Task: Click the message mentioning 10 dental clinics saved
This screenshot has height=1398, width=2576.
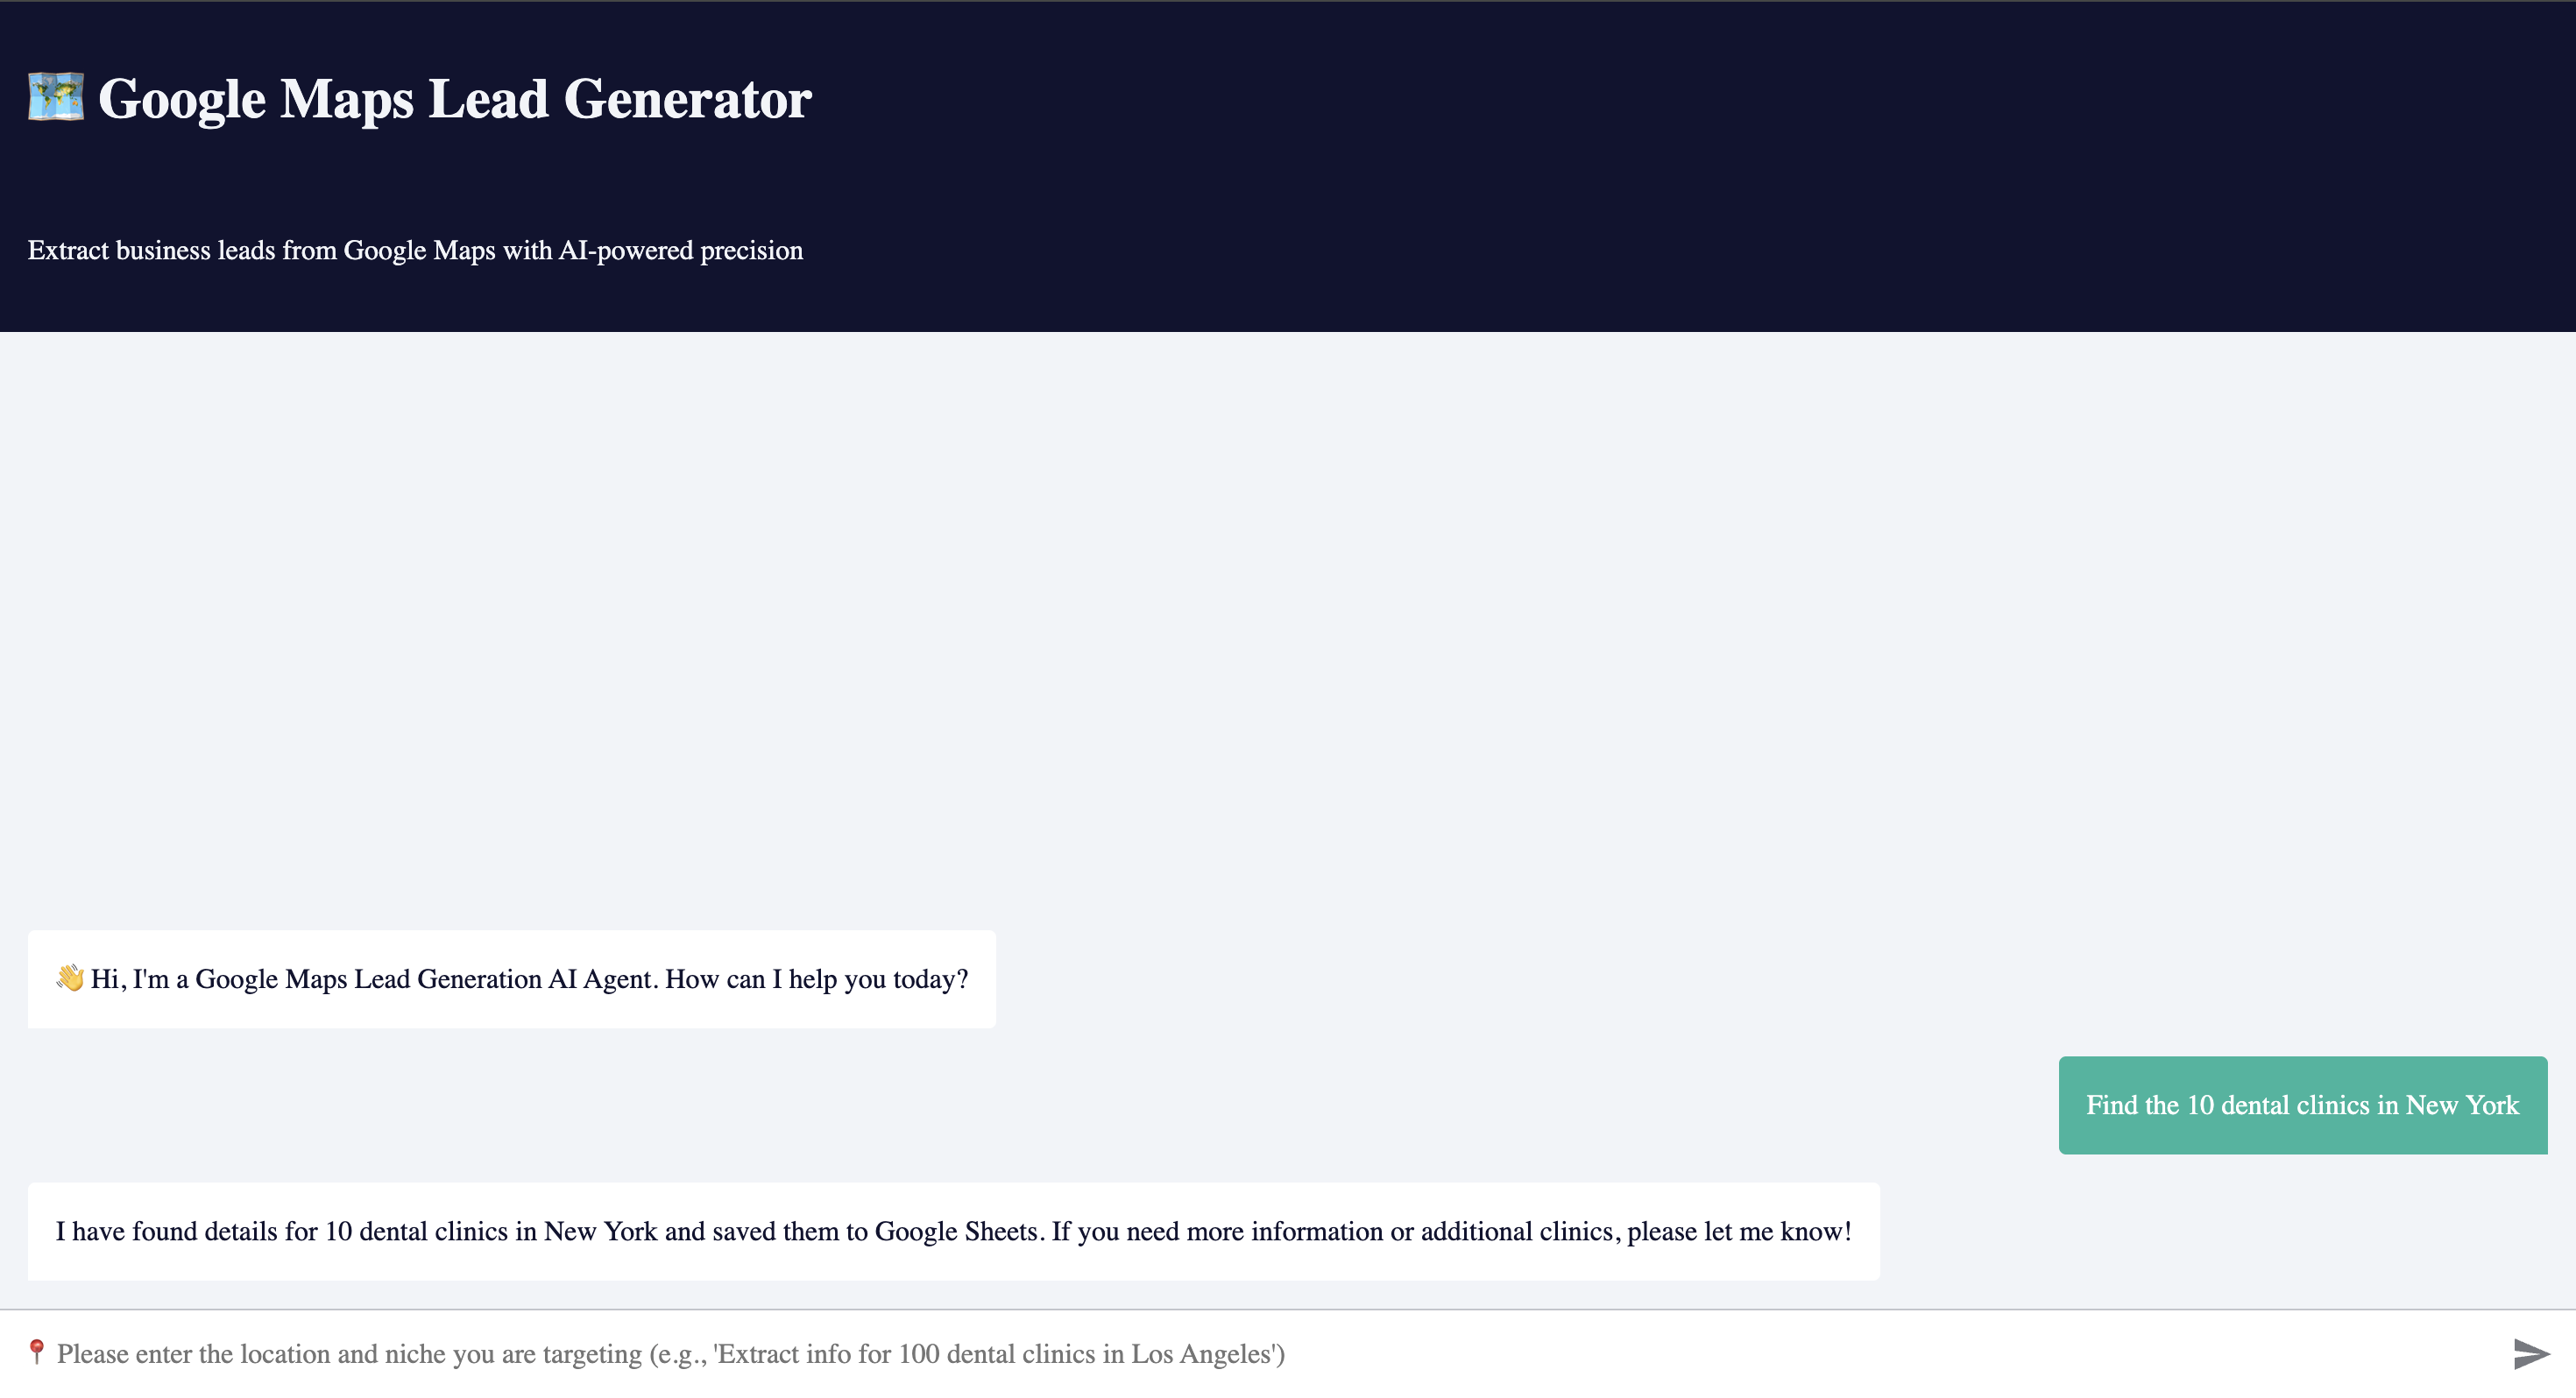Action: [x=954, y=1231]
